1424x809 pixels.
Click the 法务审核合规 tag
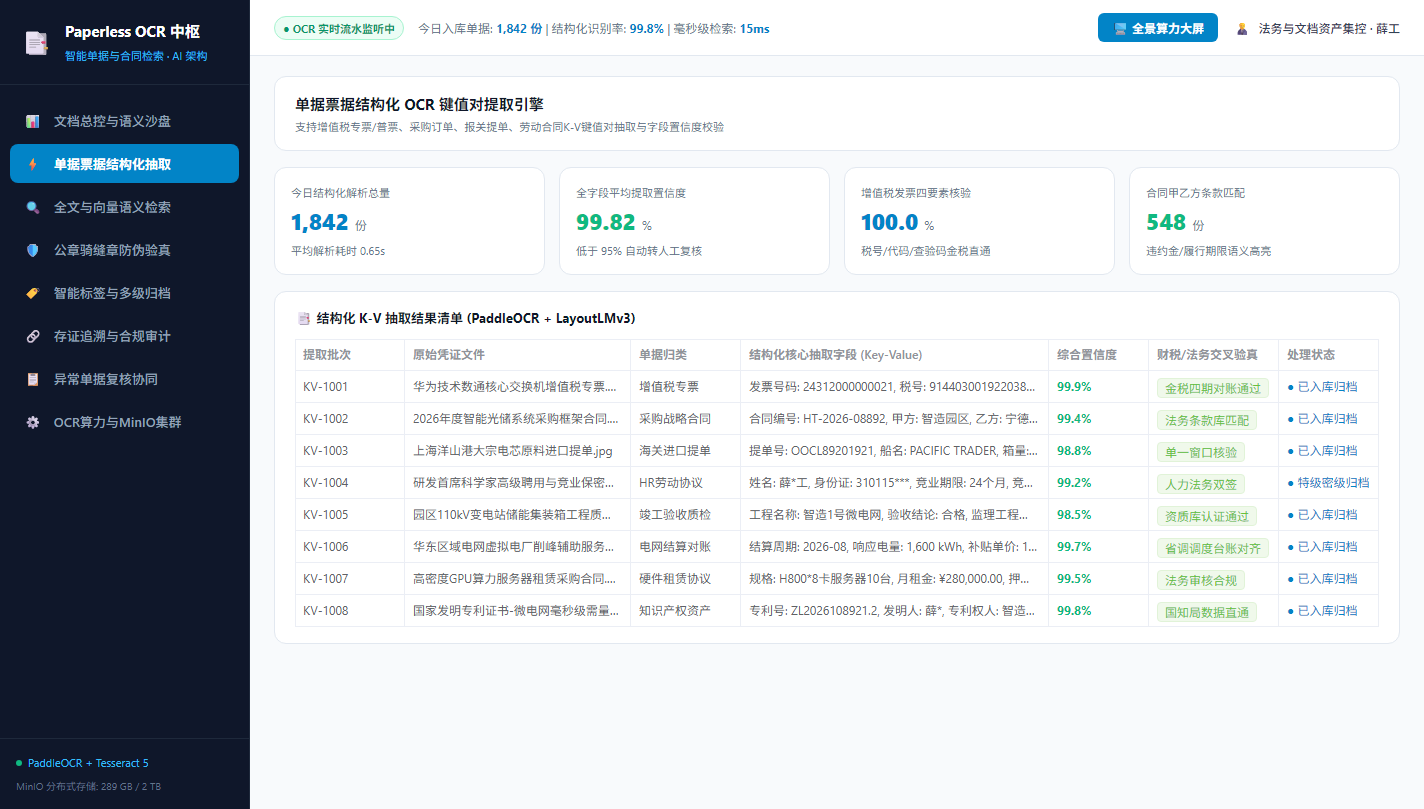tap(1201, 580)
